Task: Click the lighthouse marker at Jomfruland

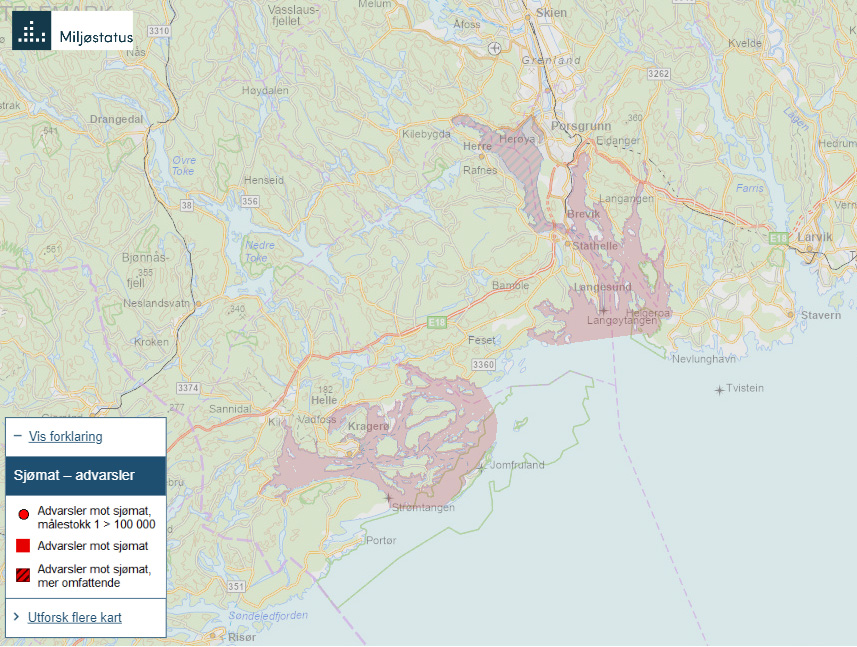Action: pyautogui.click(x=480, y=466)
